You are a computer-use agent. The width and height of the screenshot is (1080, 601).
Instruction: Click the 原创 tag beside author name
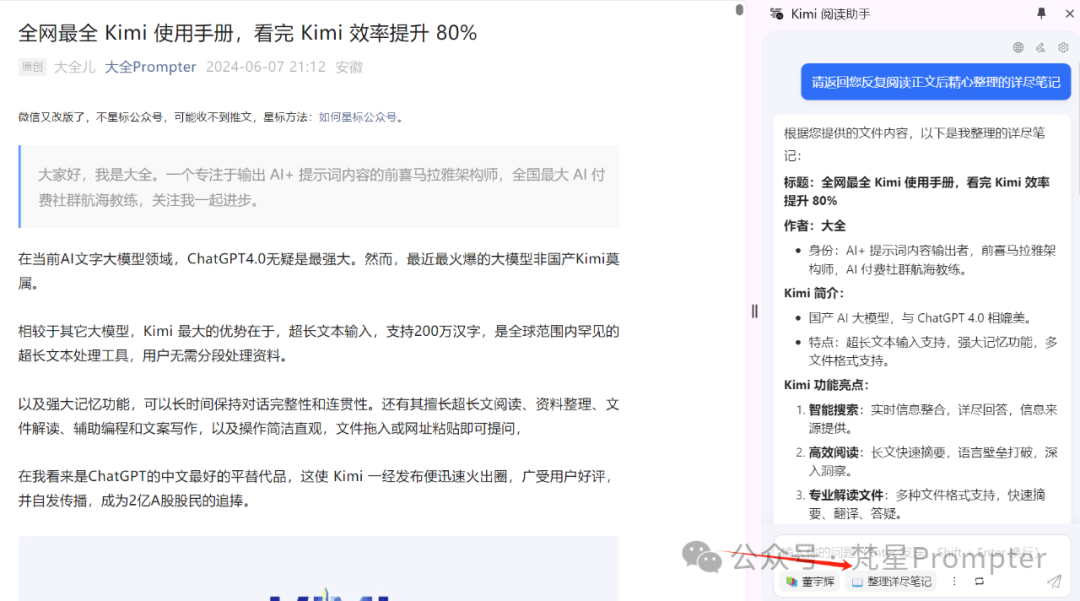[32, 67]
